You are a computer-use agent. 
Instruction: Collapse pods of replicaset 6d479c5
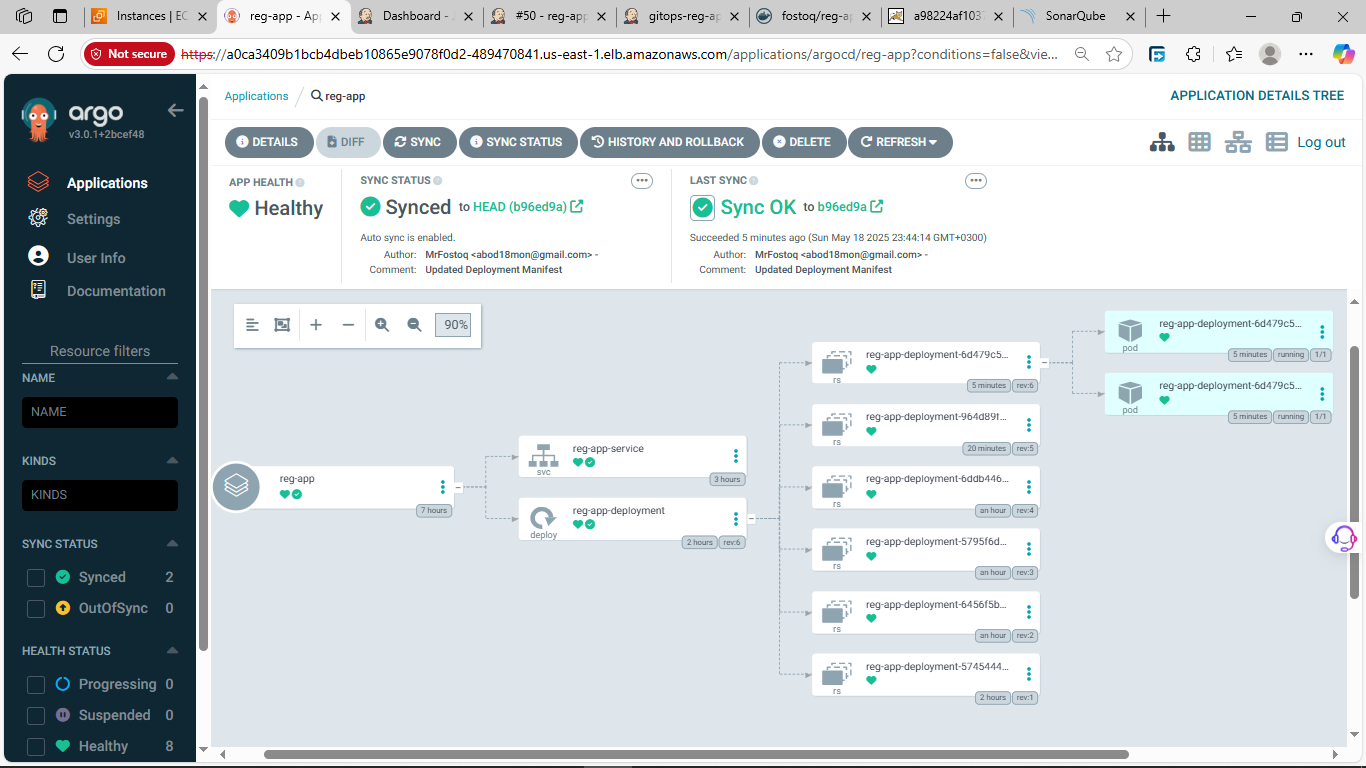1044,362
